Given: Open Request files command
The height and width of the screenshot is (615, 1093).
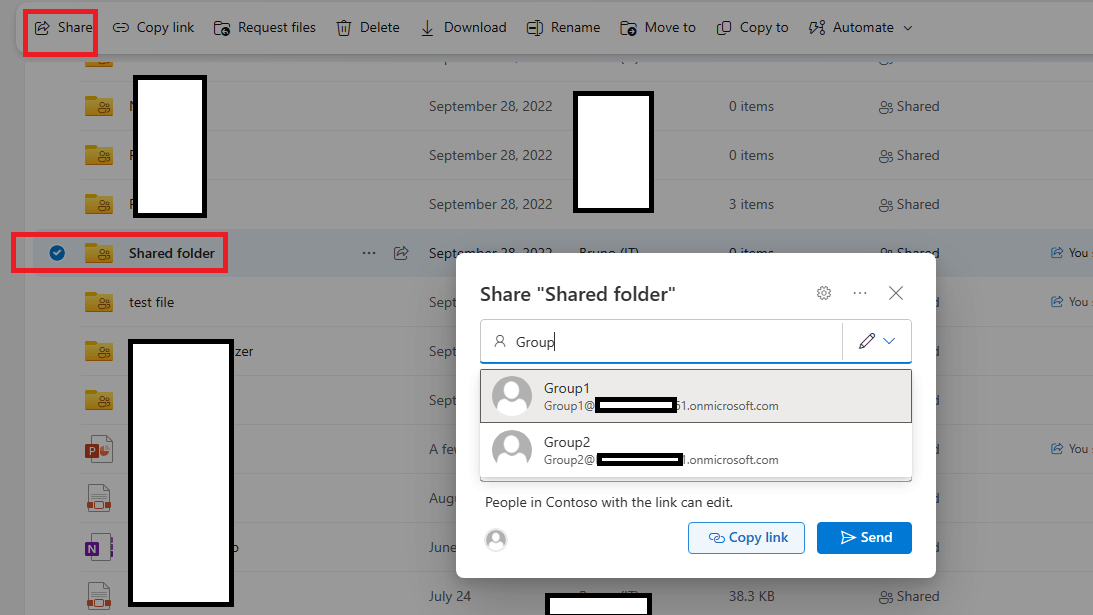Looking at the screenshot, I should click(x=265, y=28).
